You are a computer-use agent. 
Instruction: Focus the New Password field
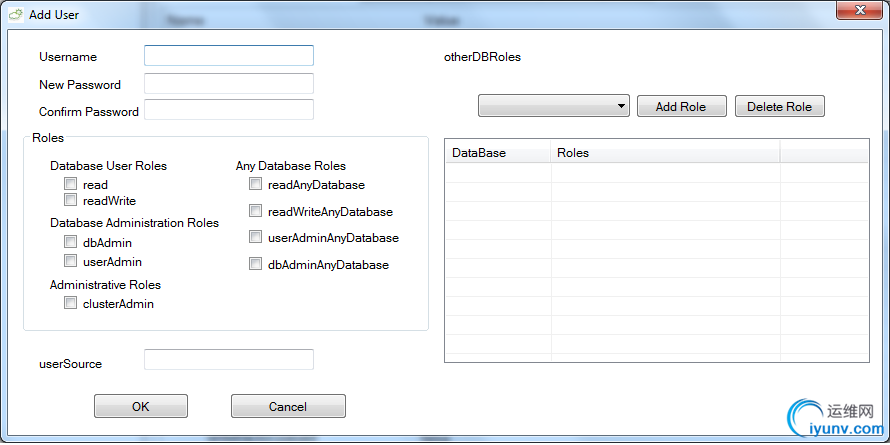point(229,83)
